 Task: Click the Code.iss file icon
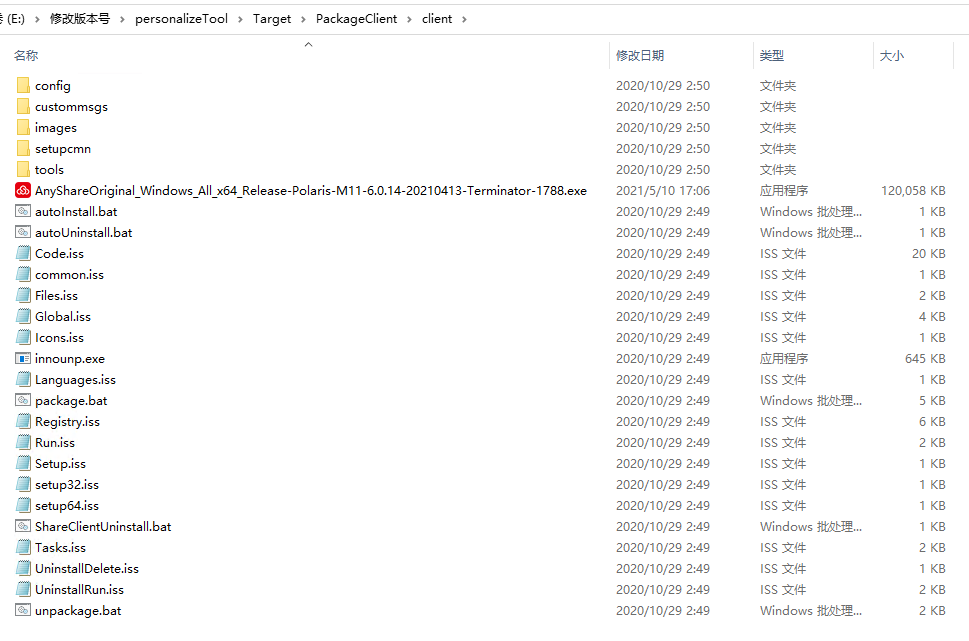pos(23,253)
